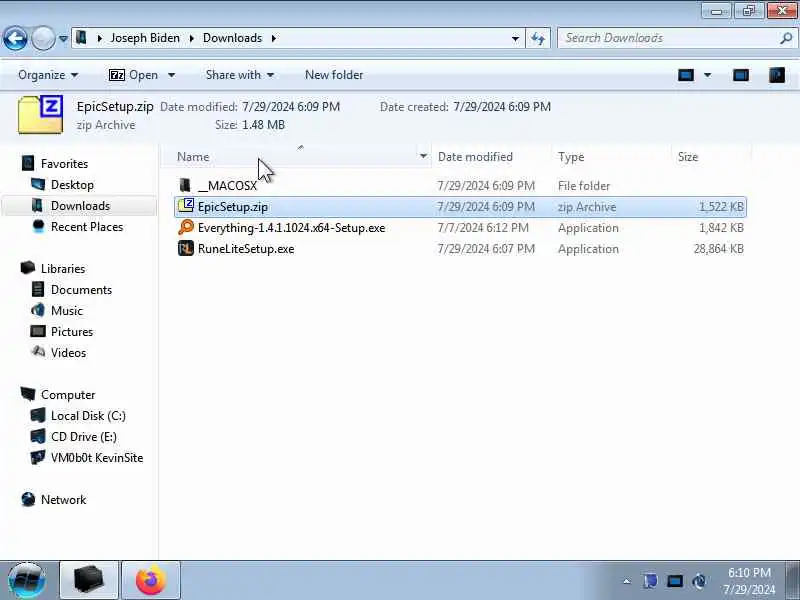
Task: Open Desktop in the navigation pane
Action: [72, 185]
